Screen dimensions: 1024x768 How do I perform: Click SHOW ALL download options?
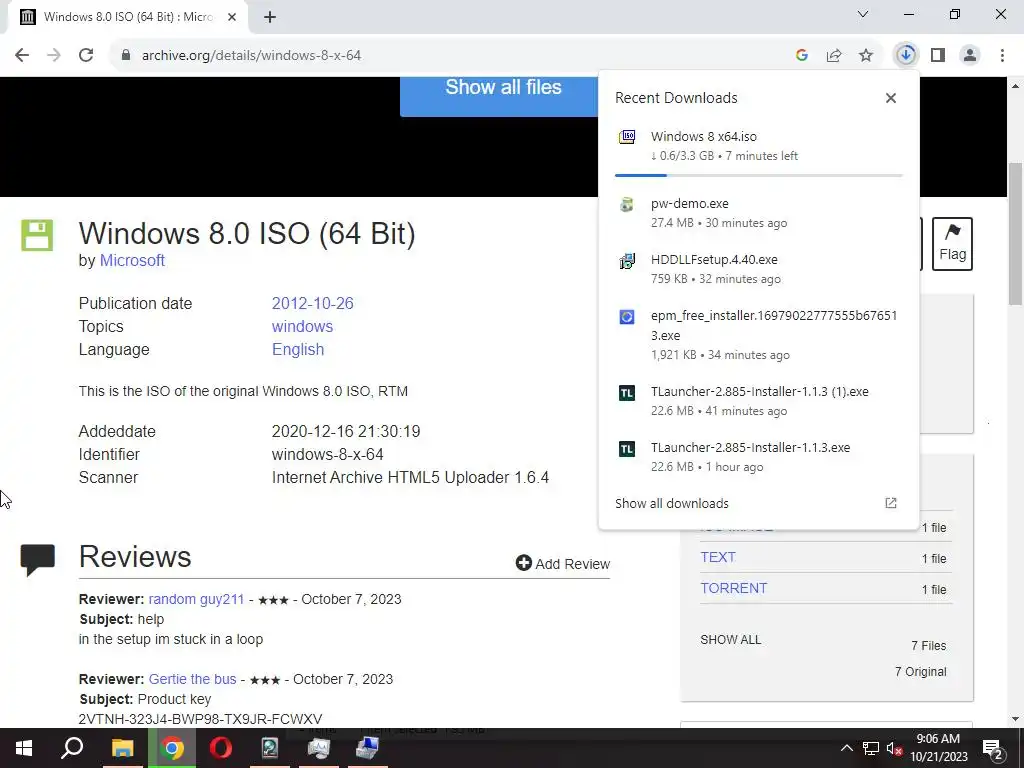pos(730,640)
